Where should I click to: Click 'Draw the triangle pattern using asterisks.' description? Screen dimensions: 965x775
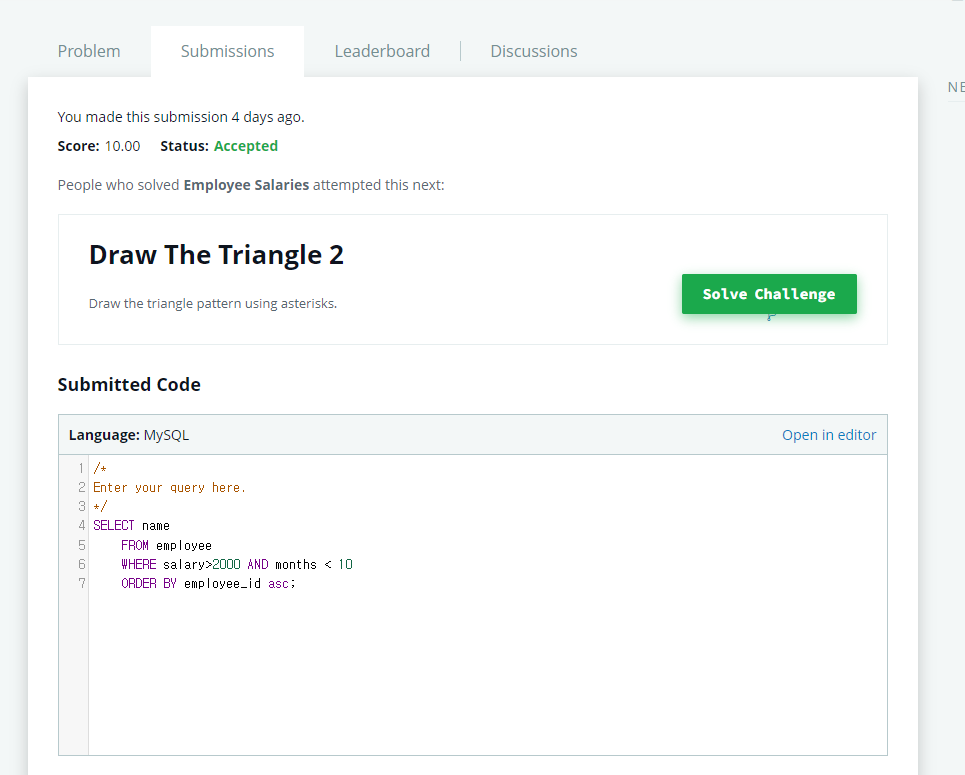tap(213, 303)
